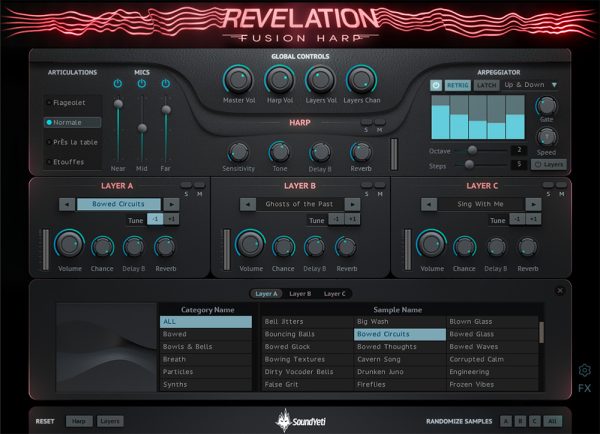This screenshot has width=600, height=434.
Task: Switch to the Layer B browser tab
Action: 300,294
